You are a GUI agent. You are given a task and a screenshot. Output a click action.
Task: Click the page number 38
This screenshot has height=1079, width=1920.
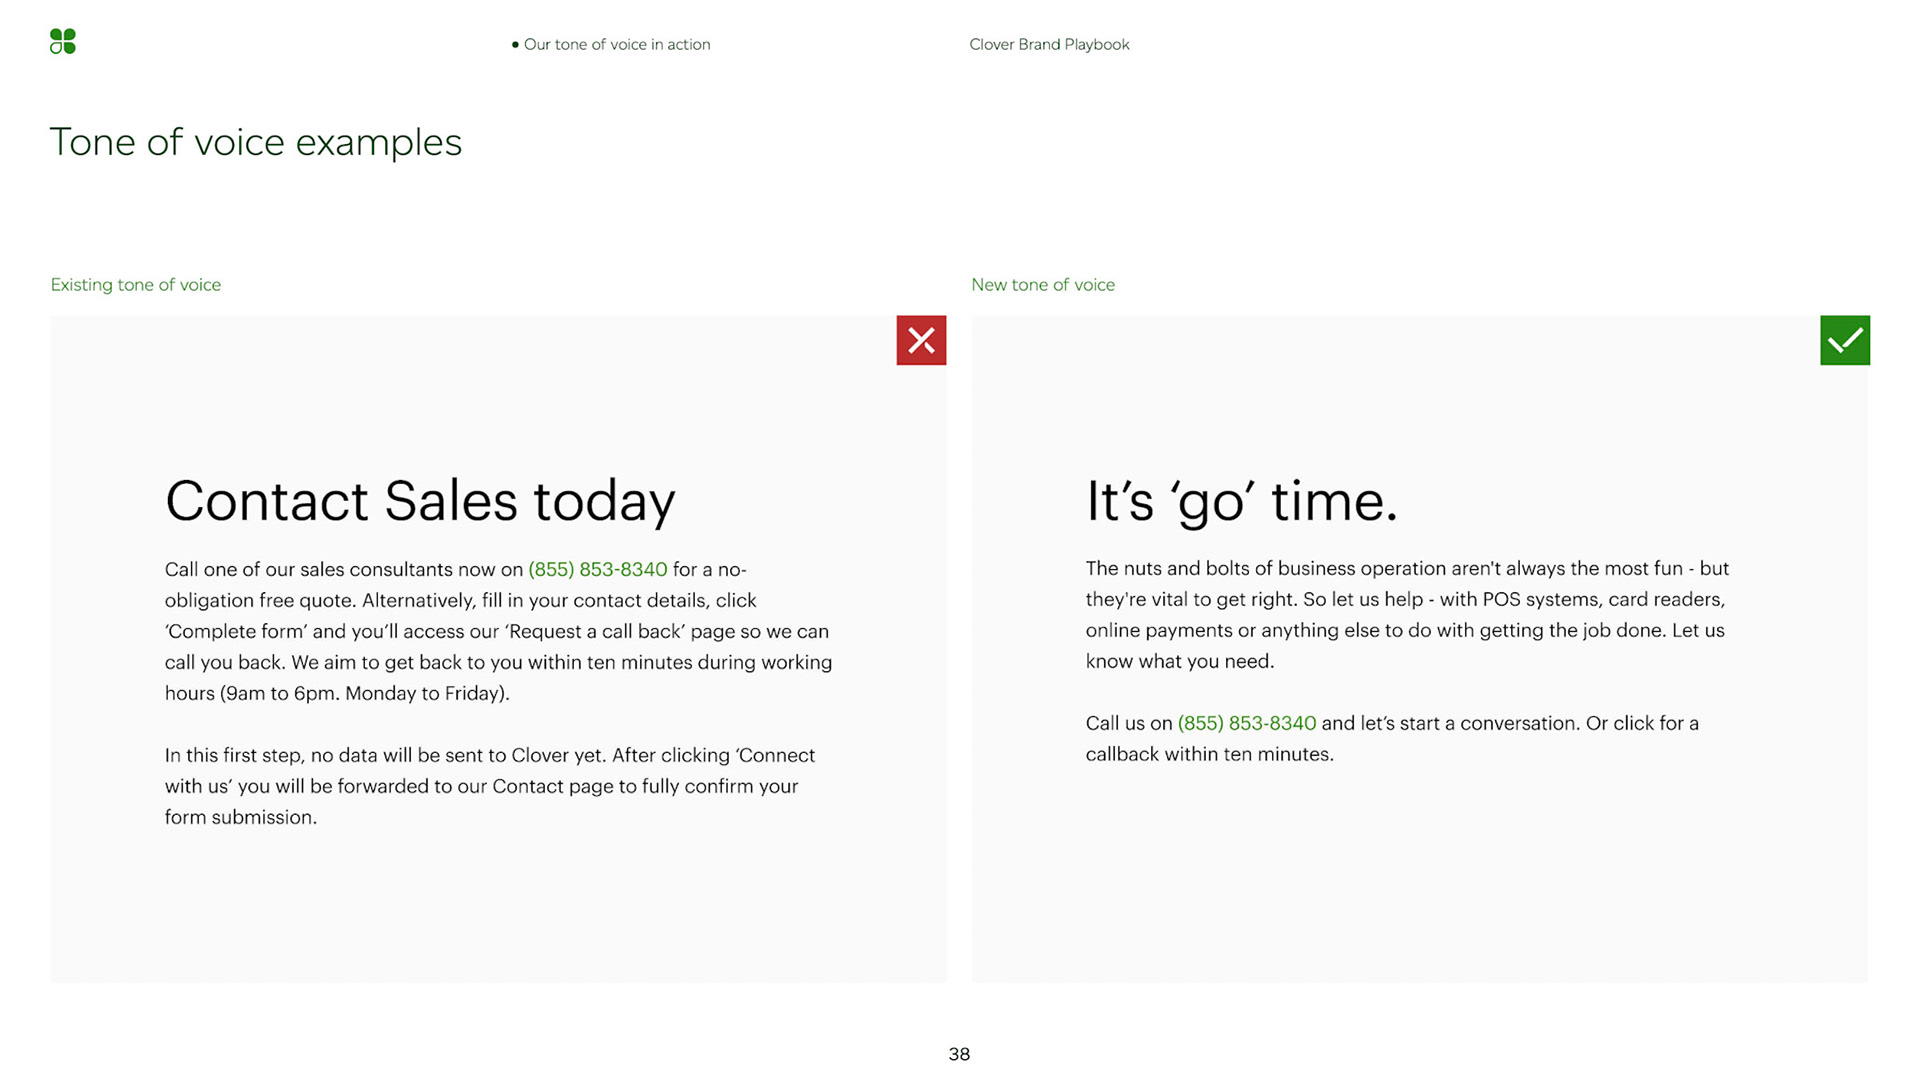click(959, 1054)
